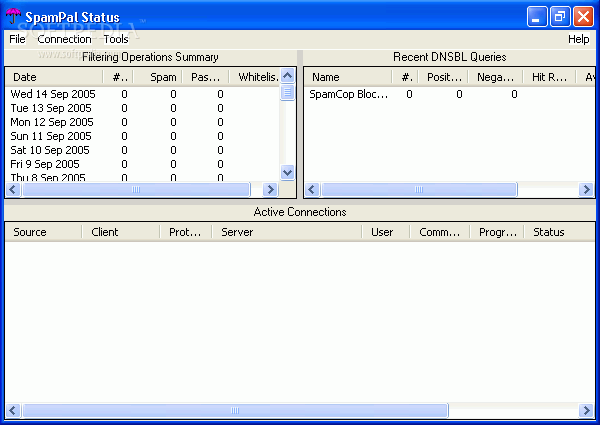Open the Help menu
The width and height of the screenshot is (600, 425).
(578, 39)
